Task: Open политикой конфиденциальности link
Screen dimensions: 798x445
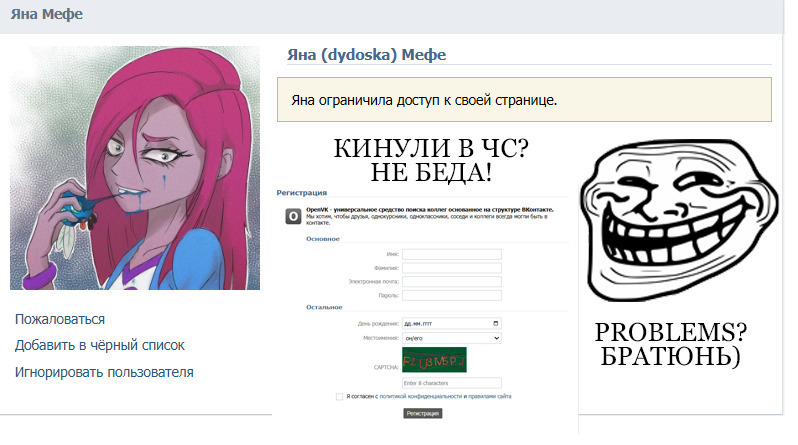Action: 420,396
